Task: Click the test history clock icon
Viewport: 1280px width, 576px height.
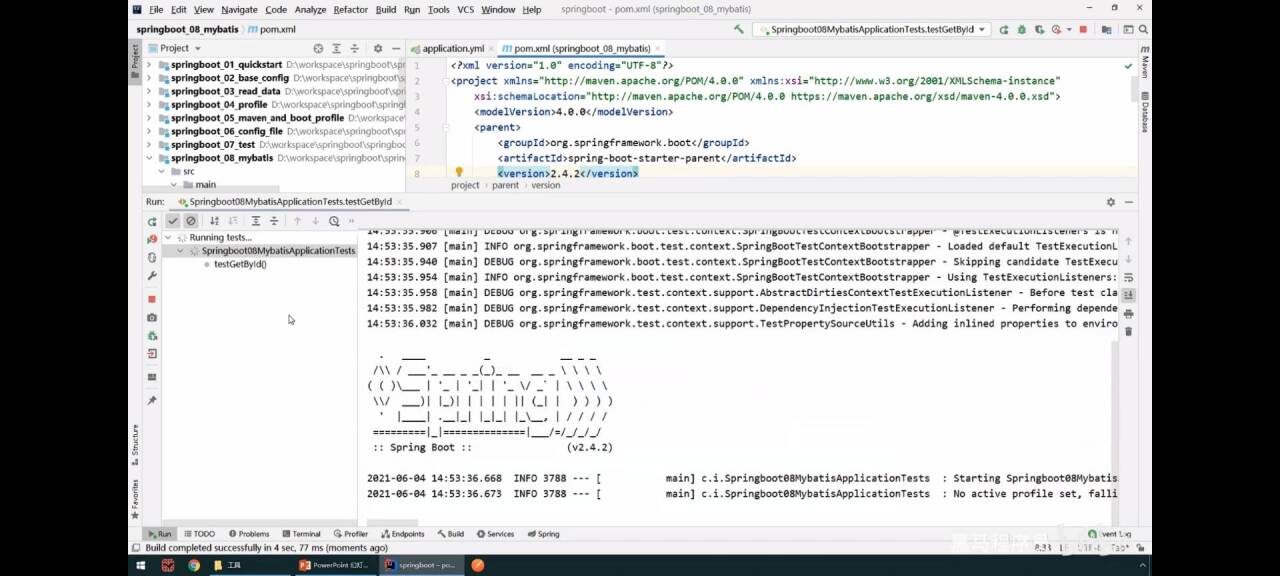Action: (334, 221)
